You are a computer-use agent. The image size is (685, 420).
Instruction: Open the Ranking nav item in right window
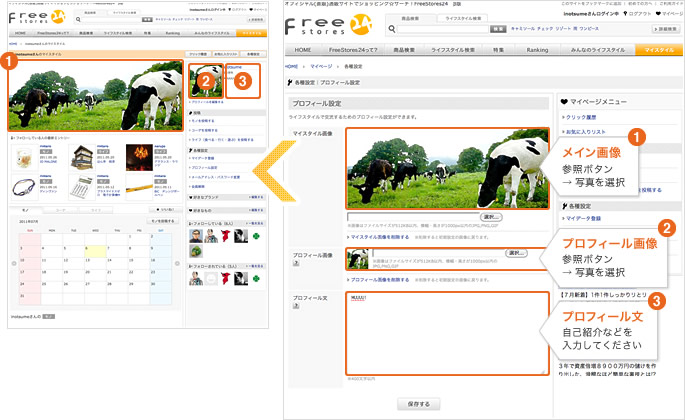pos(537,50)
